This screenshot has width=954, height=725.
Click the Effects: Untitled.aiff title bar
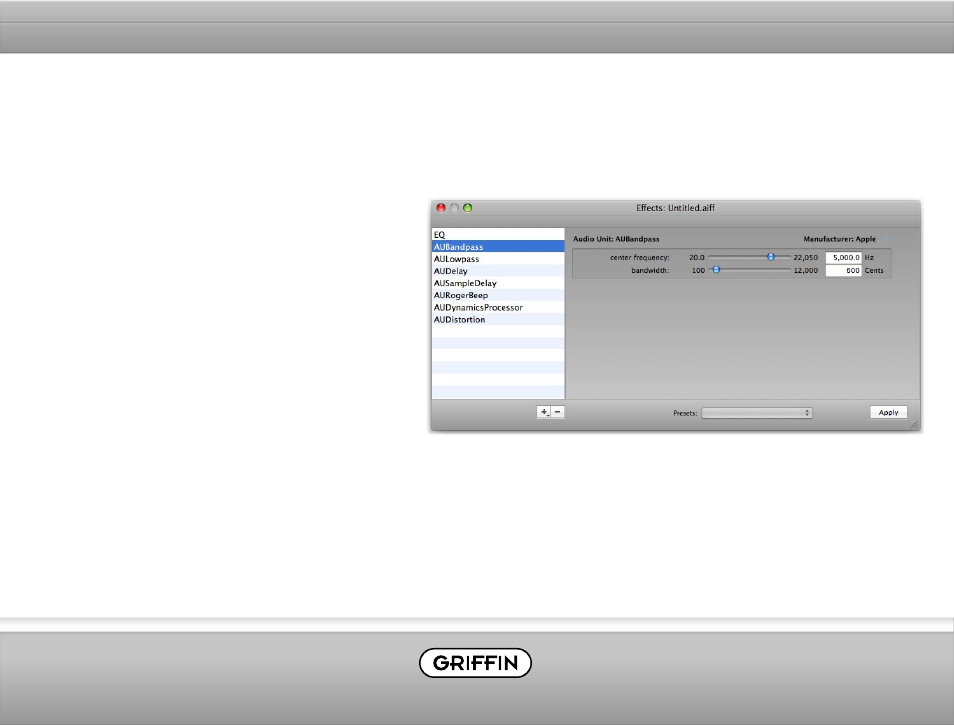tap(675, 208)
